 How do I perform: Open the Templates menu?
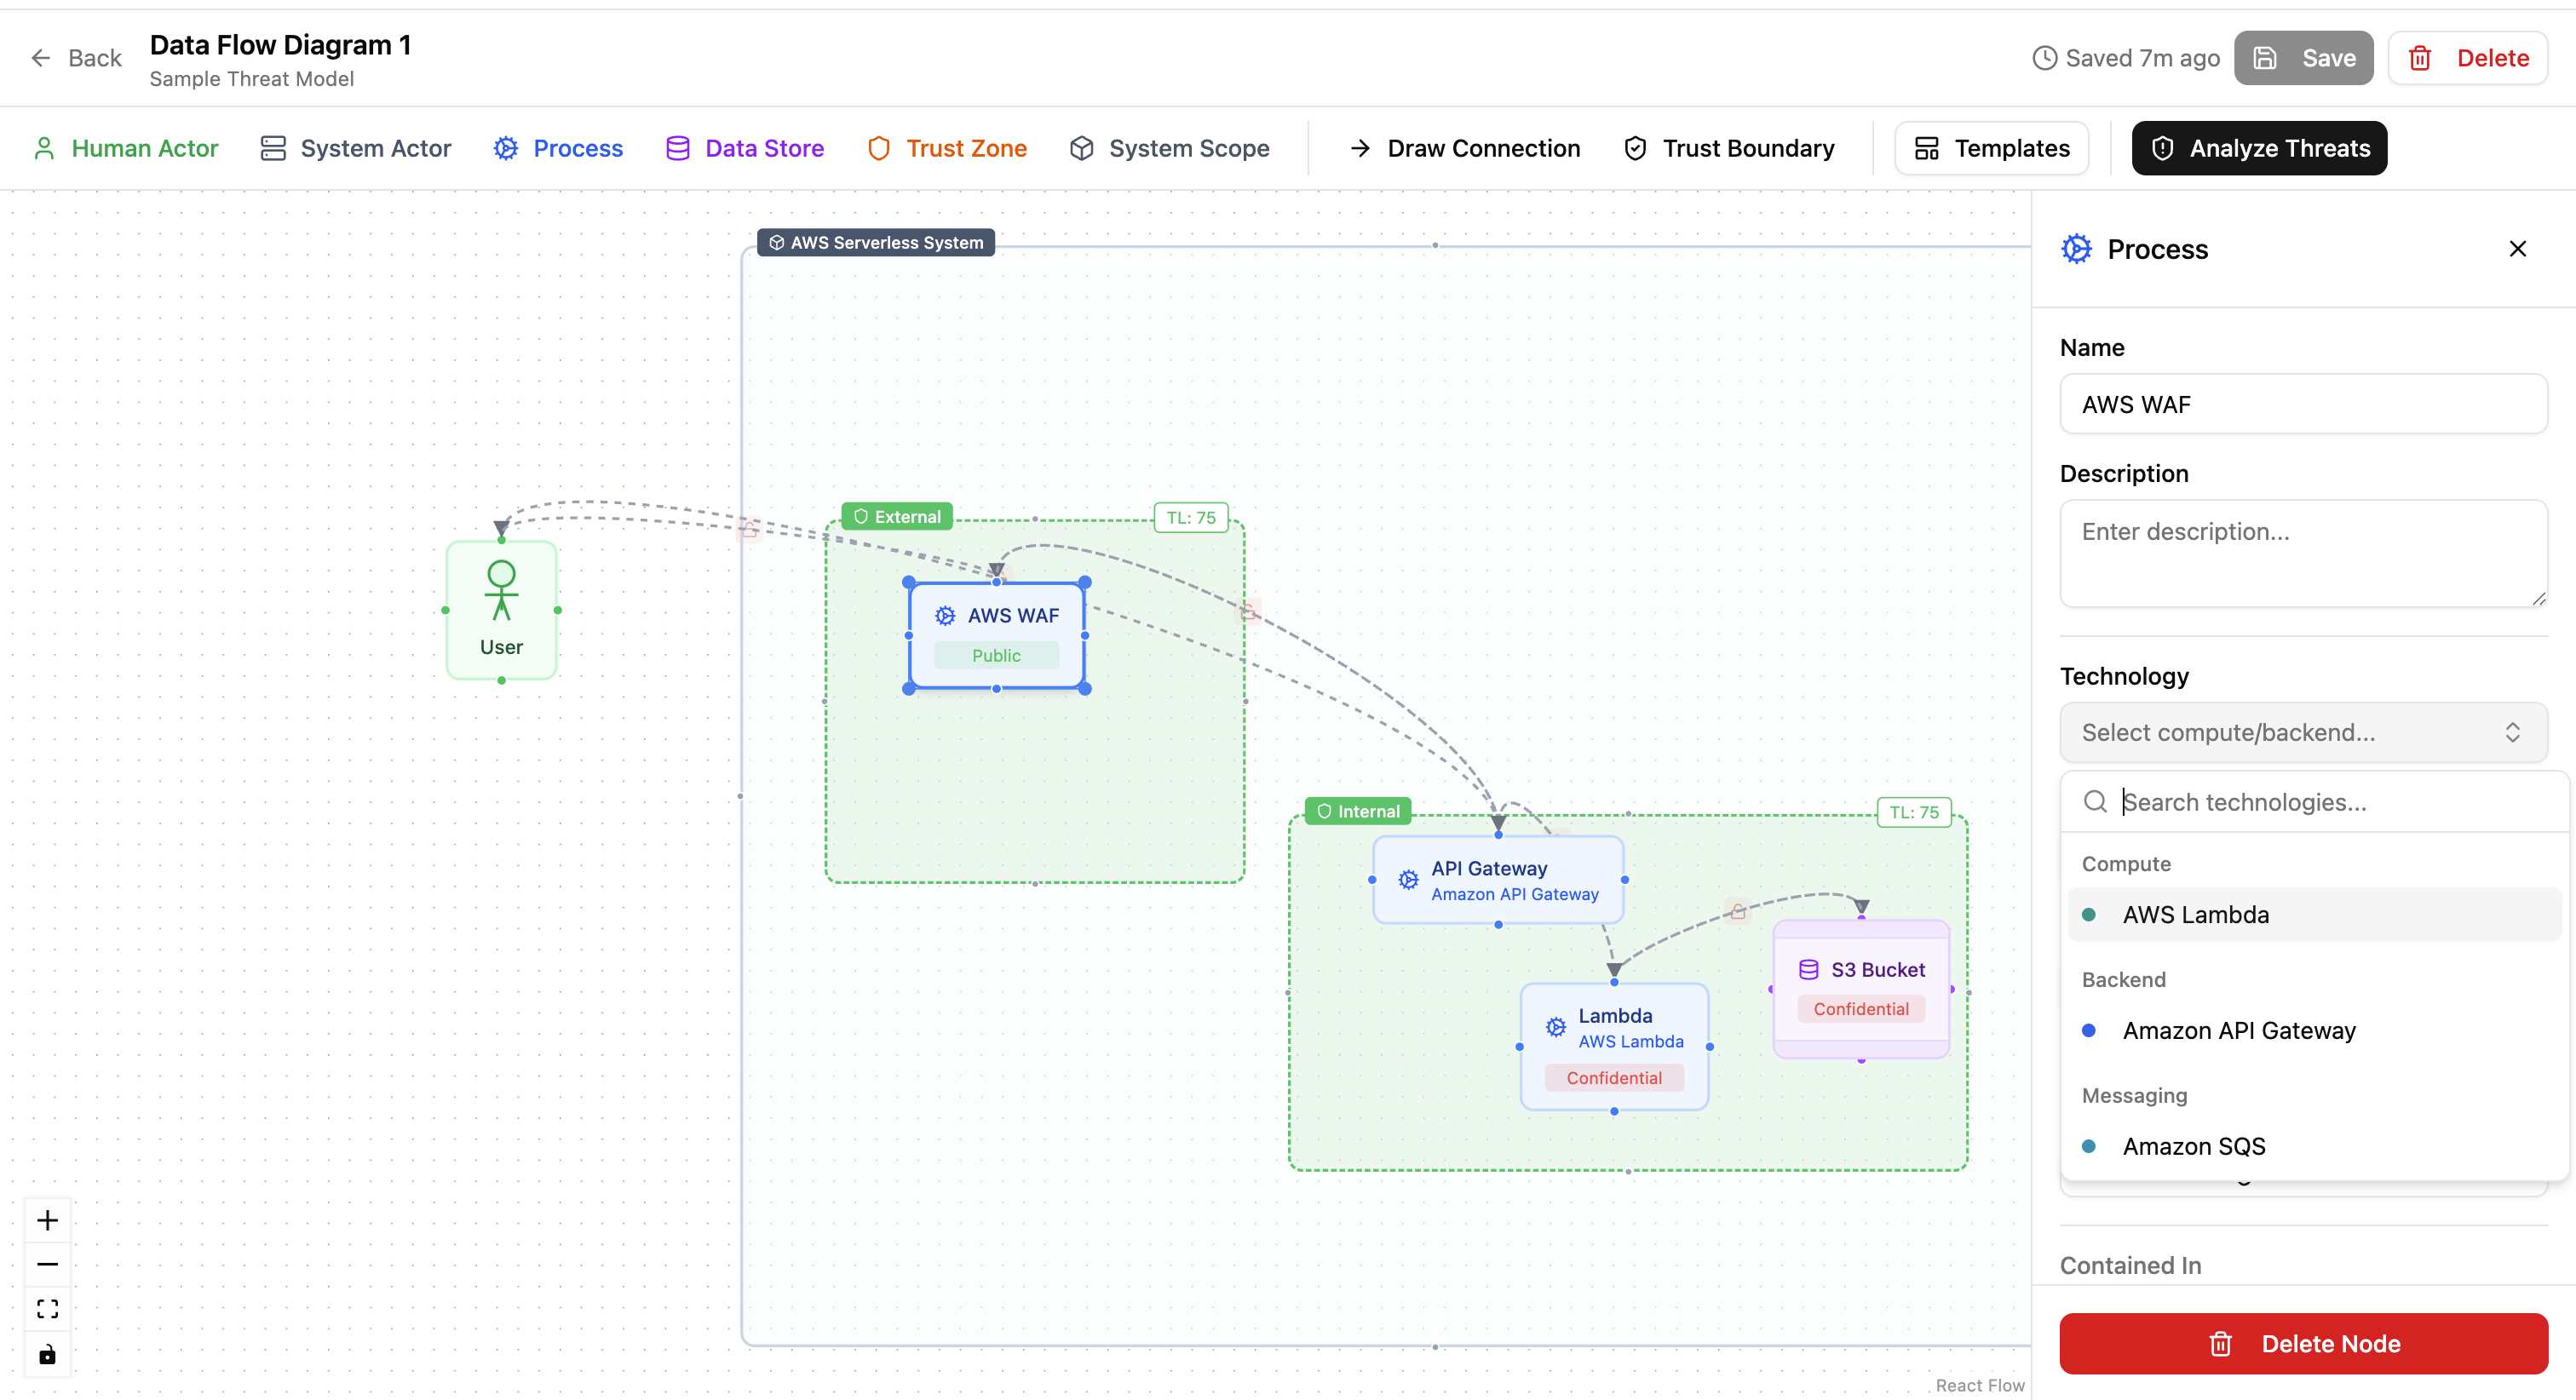(x=1991, y=148)
